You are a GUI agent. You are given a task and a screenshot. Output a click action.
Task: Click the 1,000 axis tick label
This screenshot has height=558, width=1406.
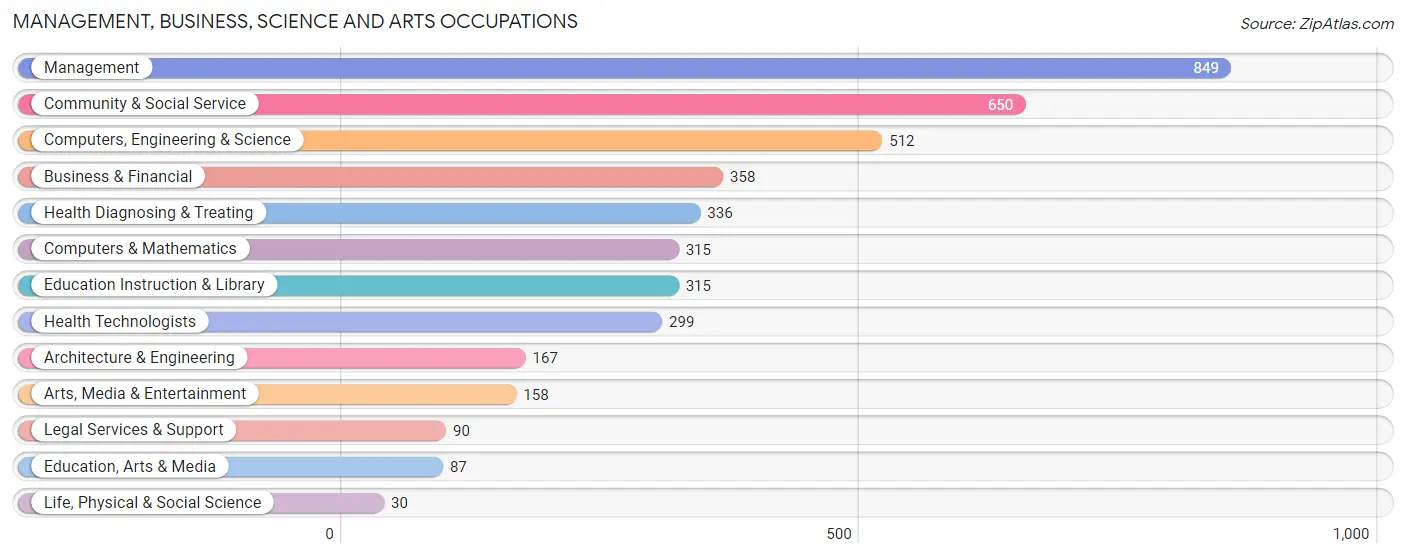pos(1351,534)
